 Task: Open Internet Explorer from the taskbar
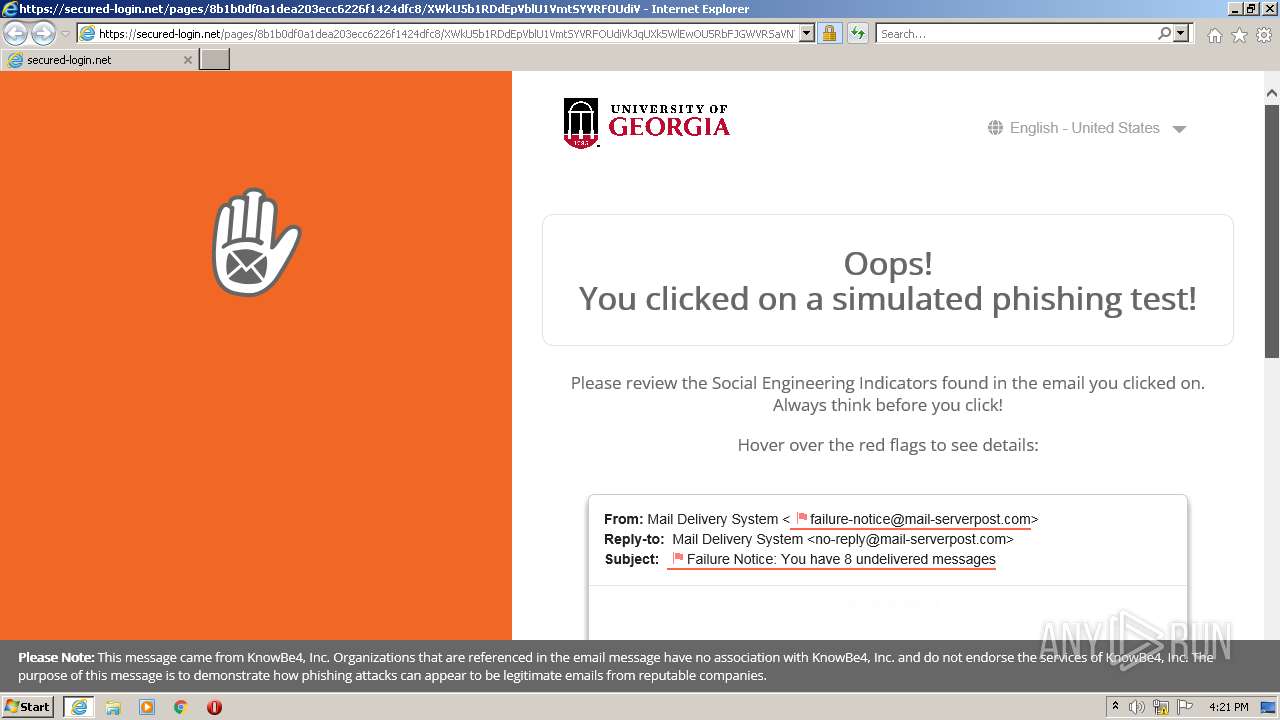(x=79, y=707)
